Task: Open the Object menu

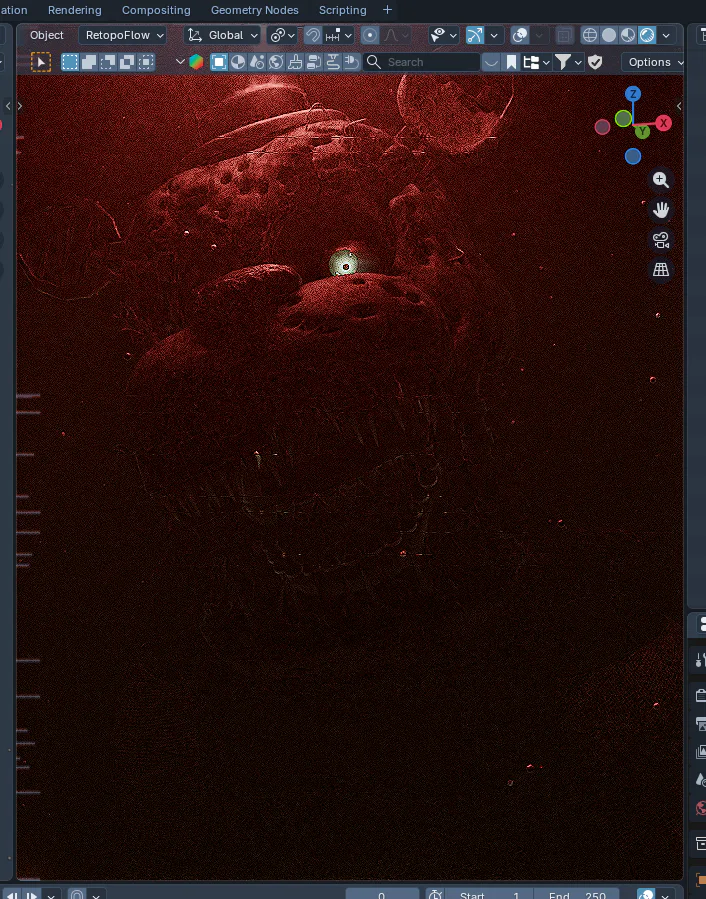Action: coord(46,35)
